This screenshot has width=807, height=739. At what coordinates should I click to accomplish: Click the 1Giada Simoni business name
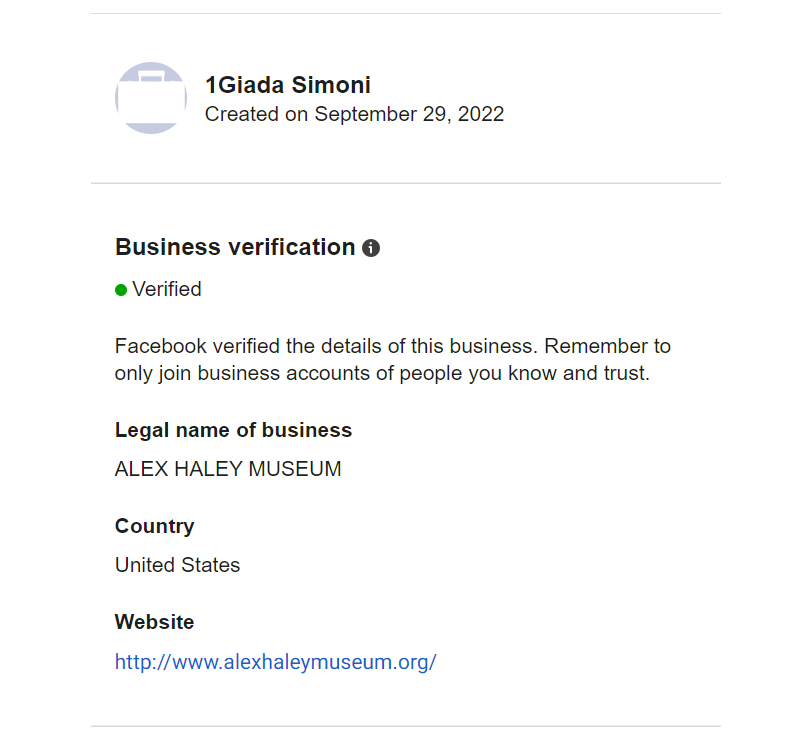point(288,85)
